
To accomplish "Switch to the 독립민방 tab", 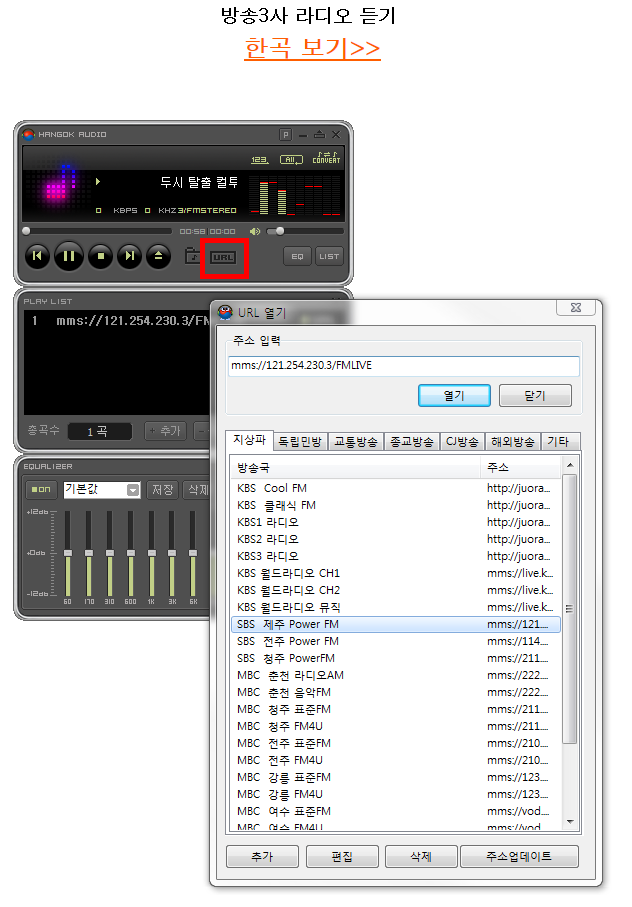I will click(300, 442).
